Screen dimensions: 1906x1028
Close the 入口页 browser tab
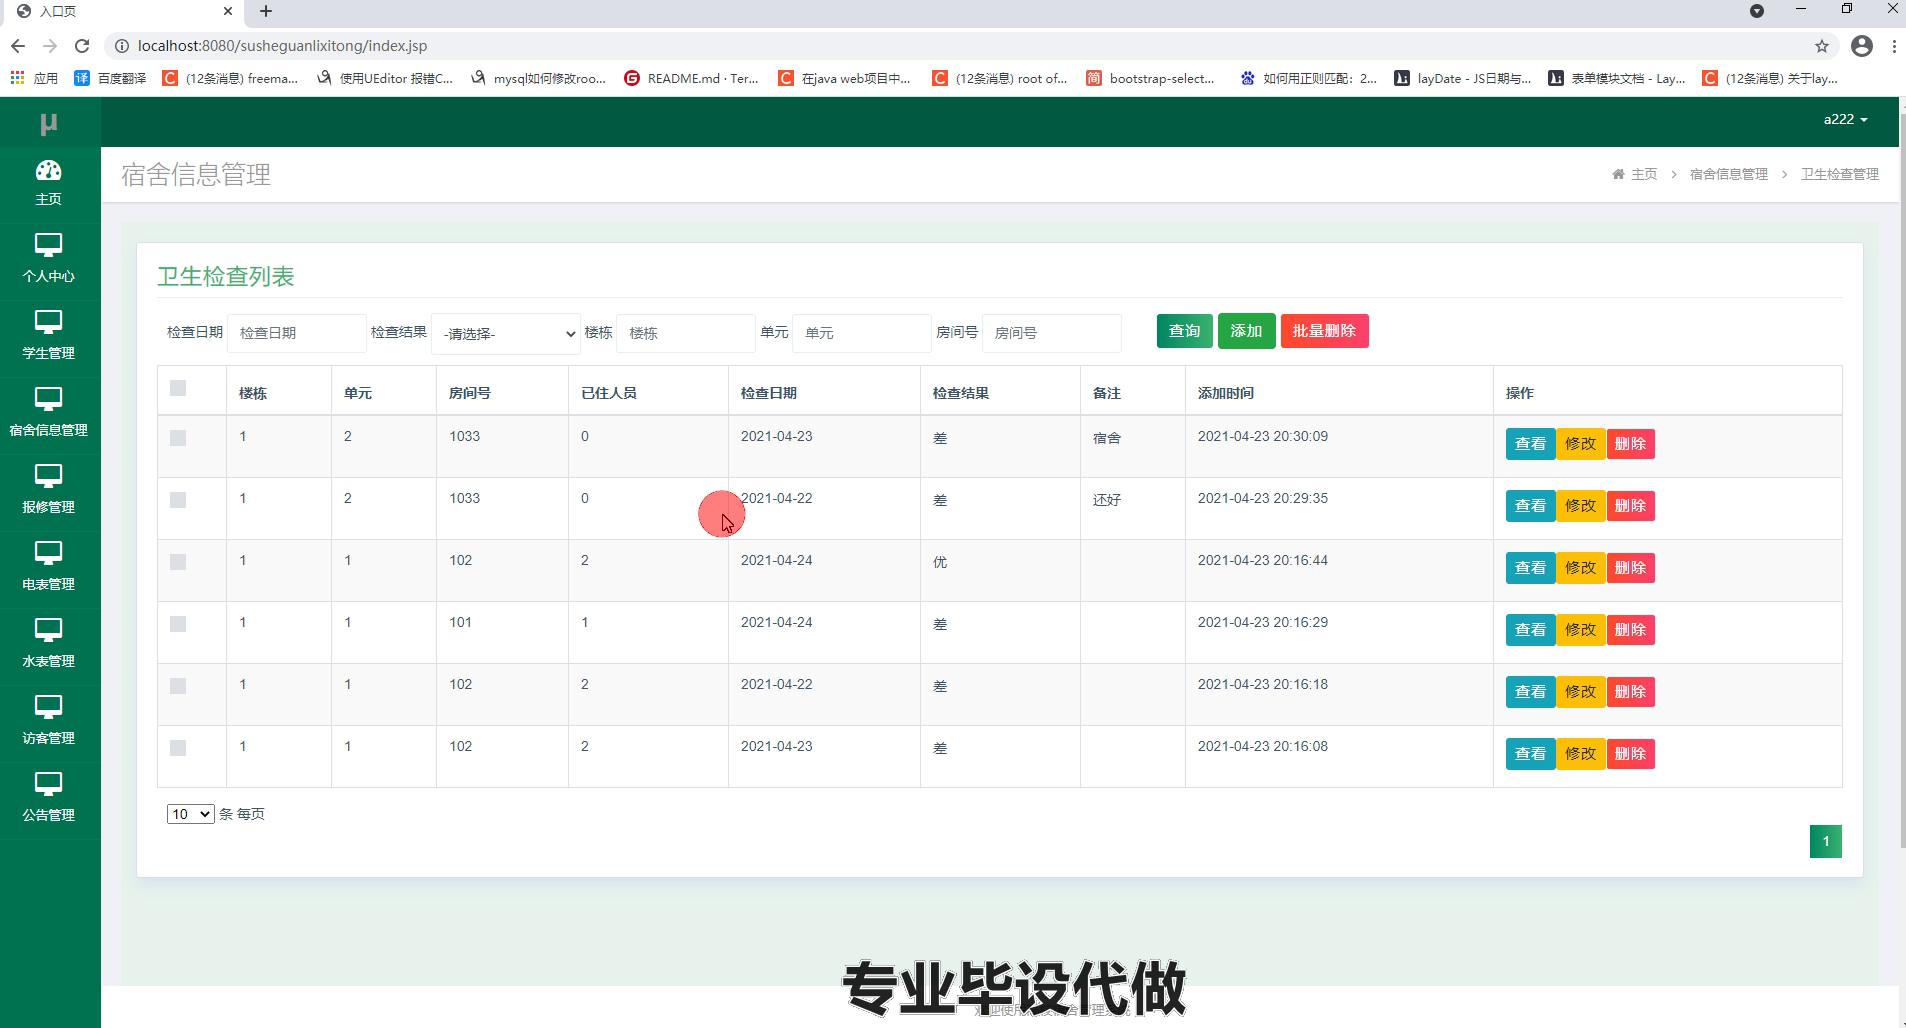[x=228, y=11]
